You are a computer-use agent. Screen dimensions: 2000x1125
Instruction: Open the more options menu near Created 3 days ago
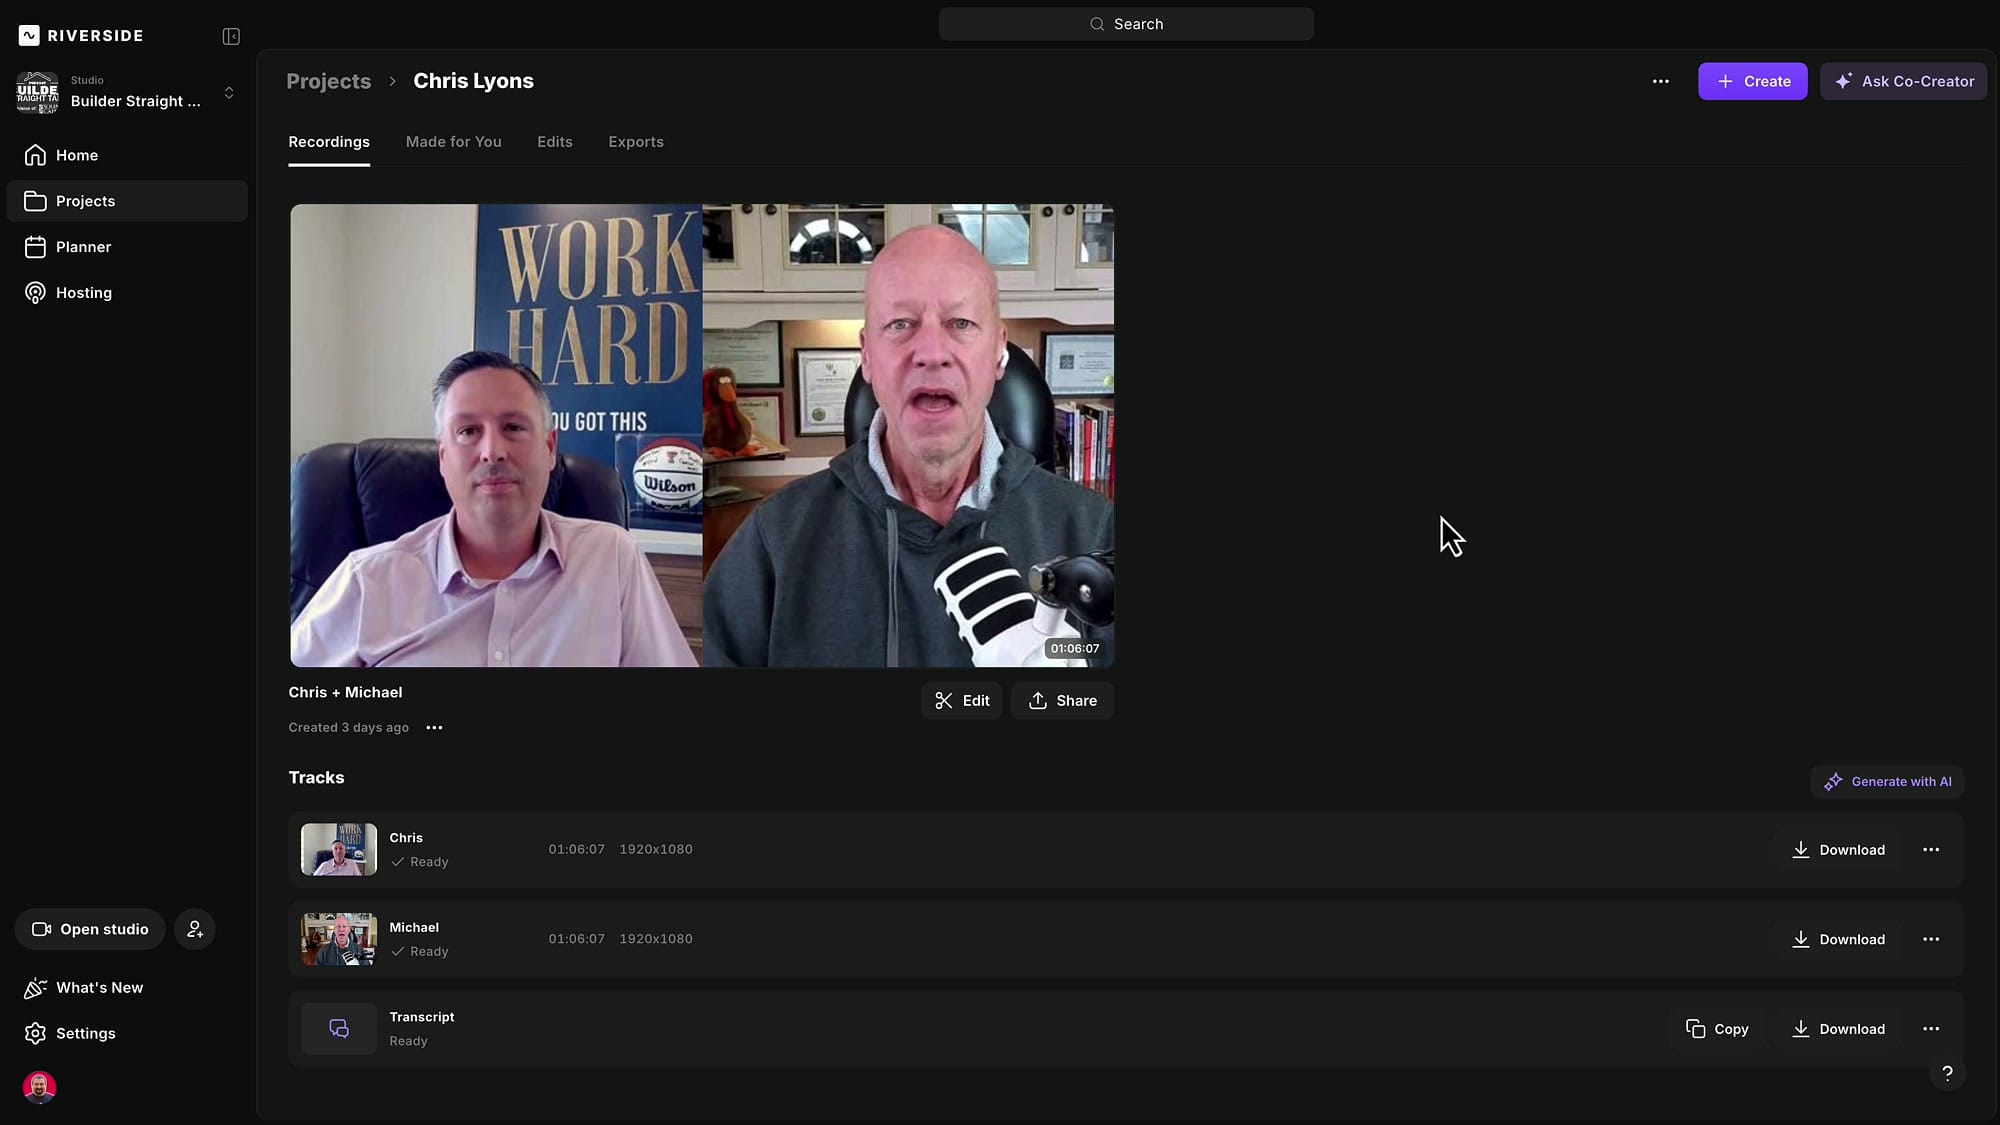(434, 727)
